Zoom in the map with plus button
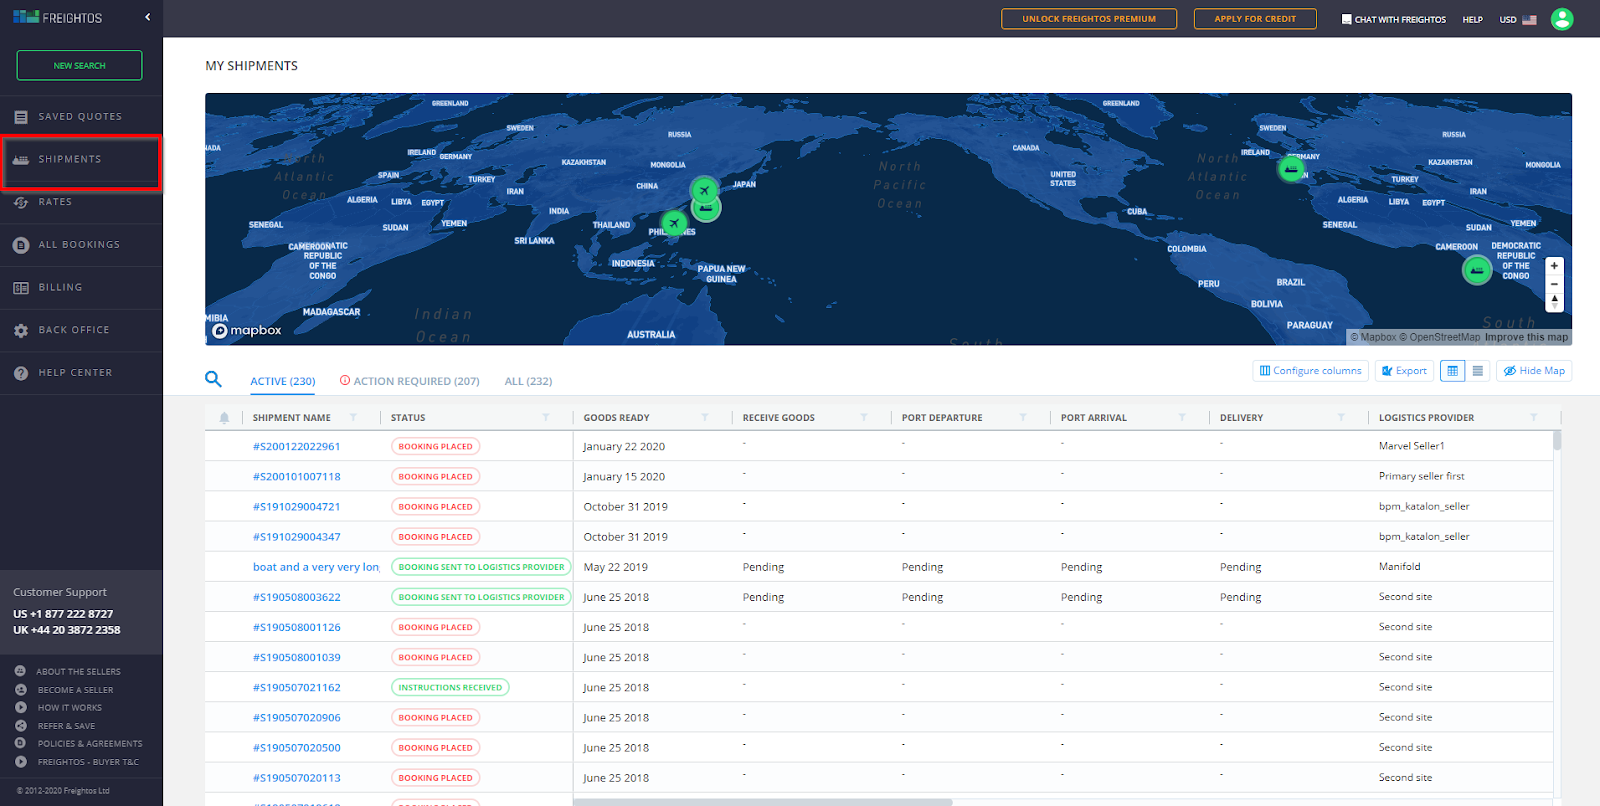The width and height of the screenshot is (1600, 806). (x=1554, y=266)
